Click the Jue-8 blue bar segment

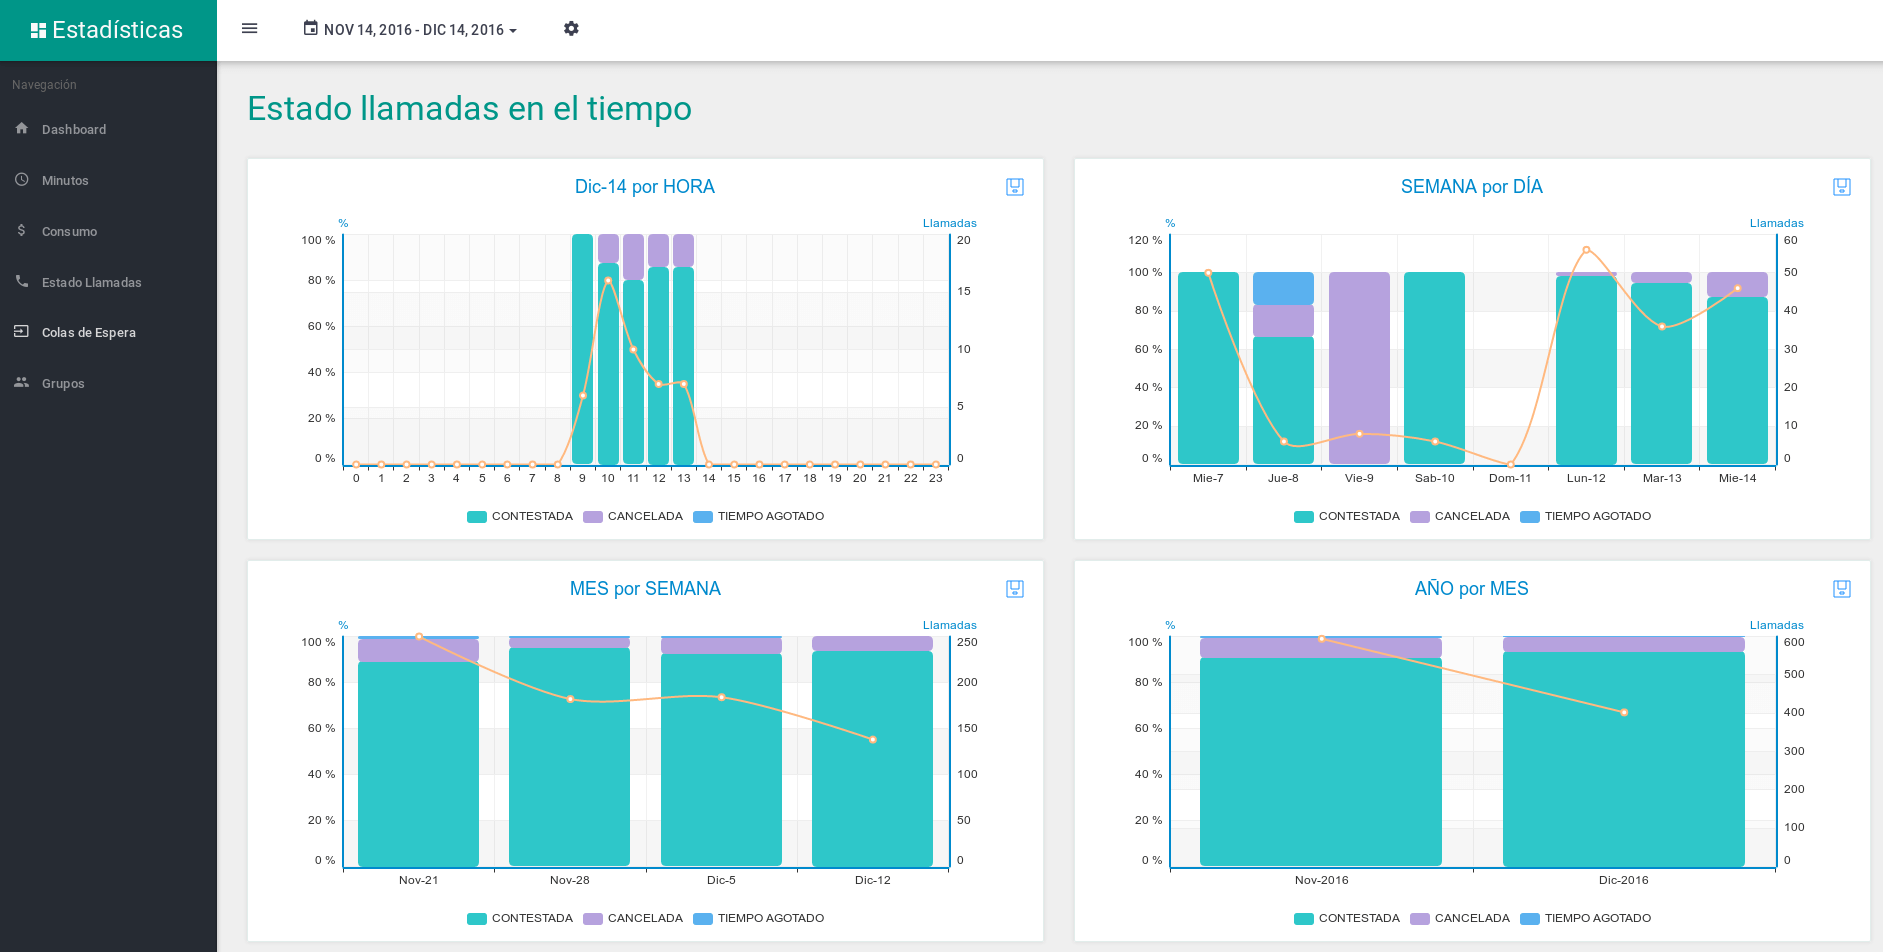tap(1283, 288)
